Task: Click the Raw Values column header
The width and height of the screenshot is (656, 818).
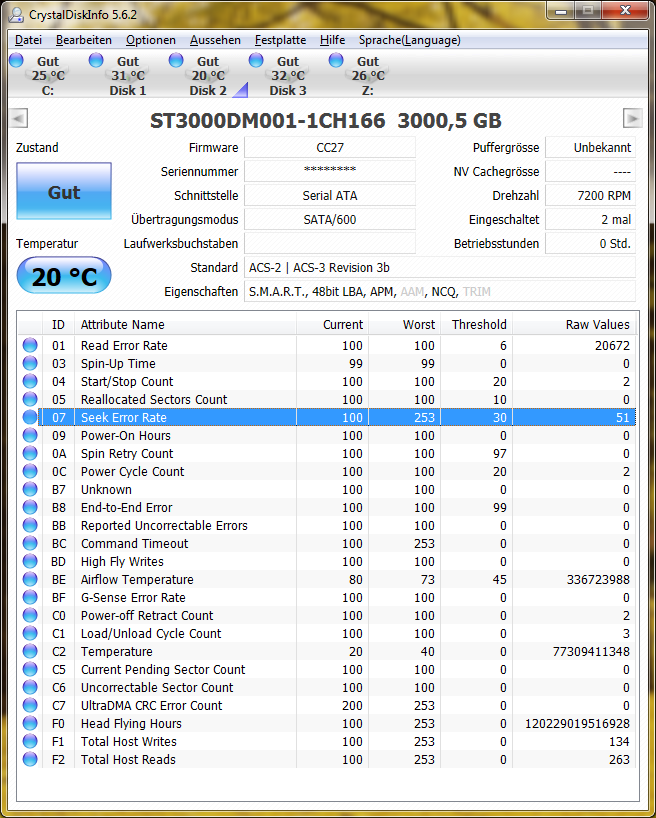Action: pyautogui.click(x=574, y=324)
